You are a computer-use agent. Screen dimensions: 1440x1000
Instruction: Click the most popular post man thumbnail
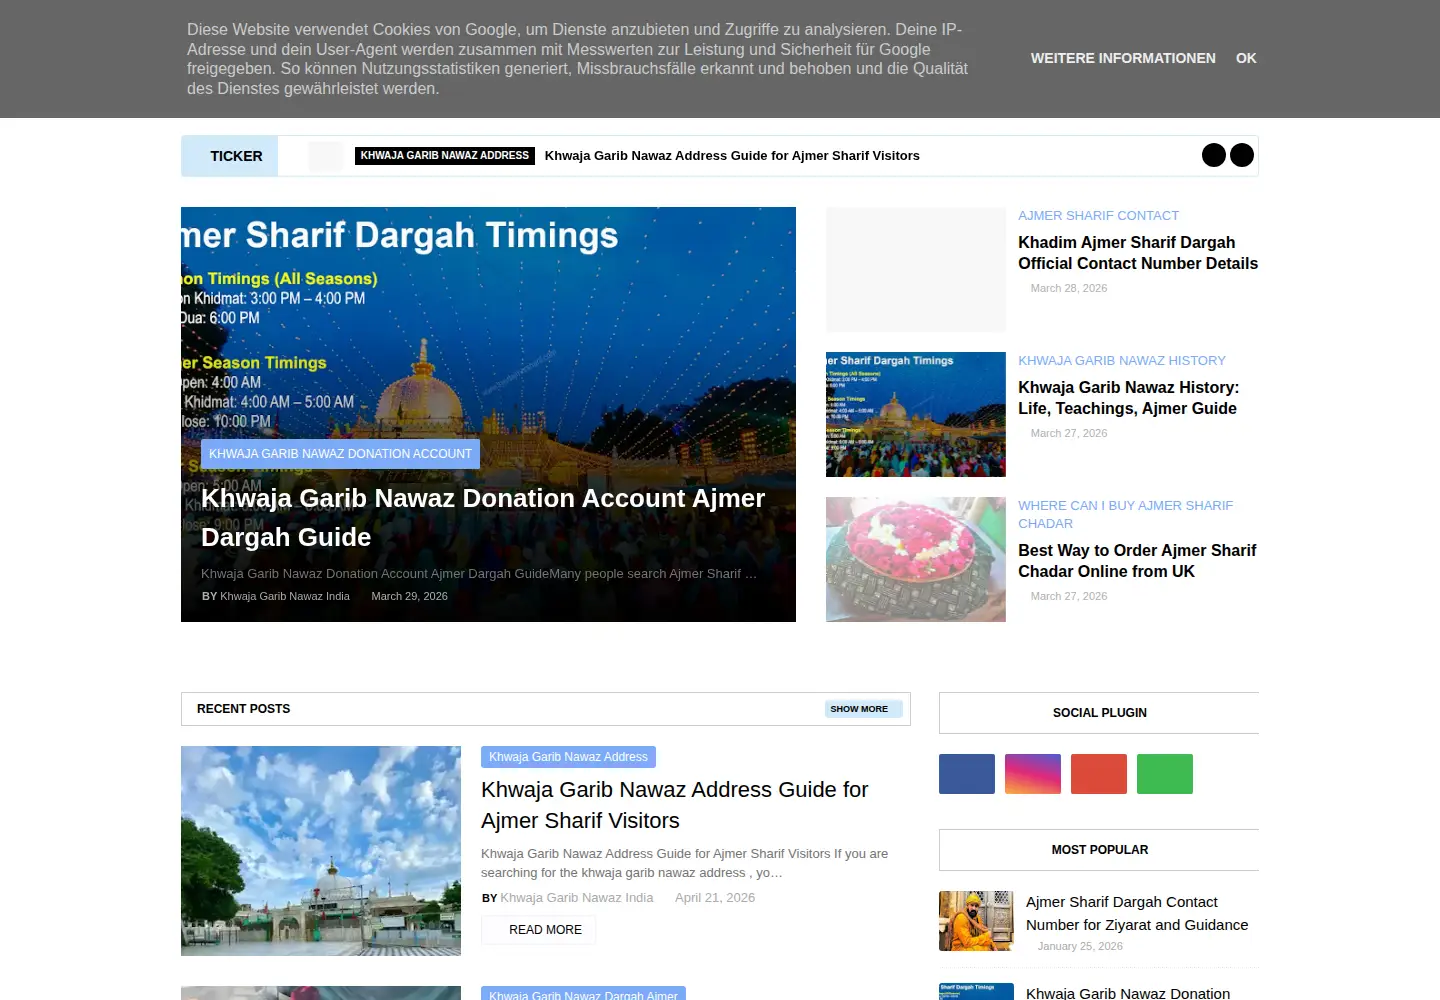coord(976,921)
